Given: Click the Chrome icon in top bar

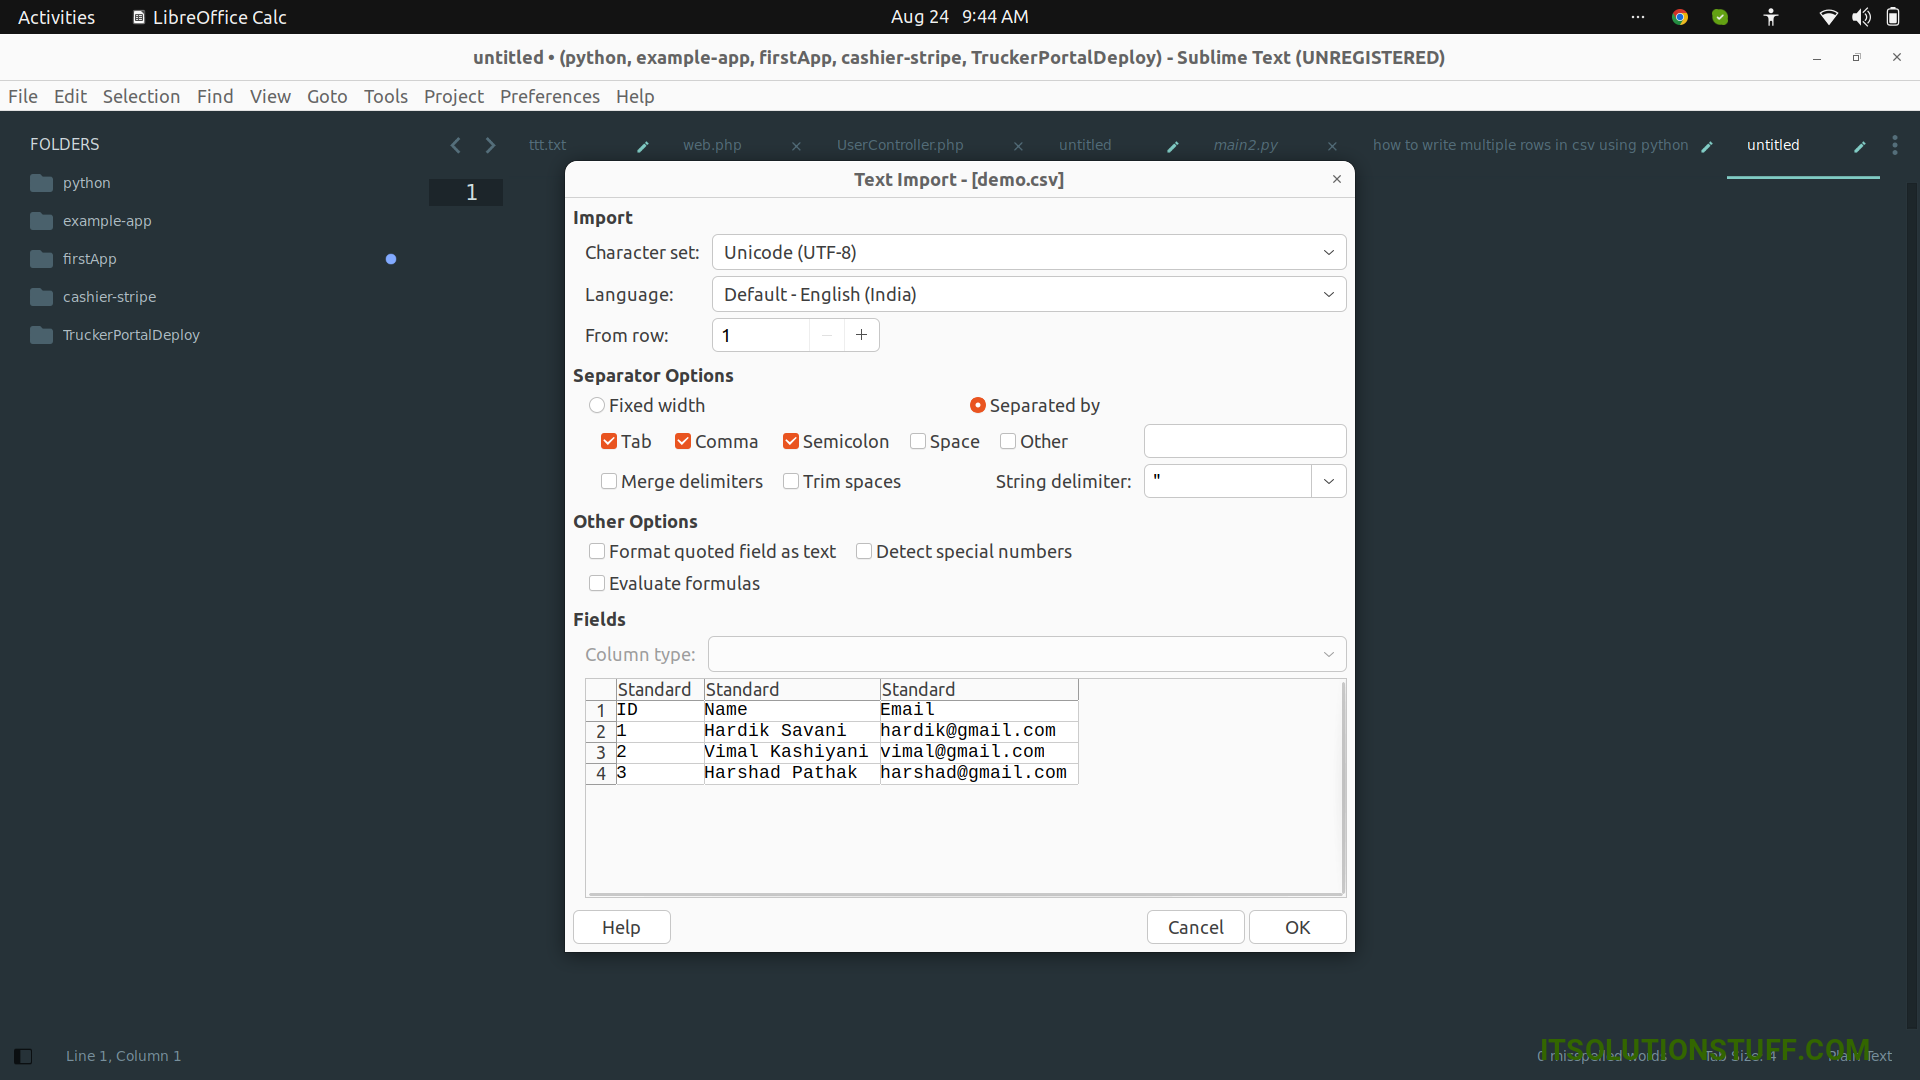Looking at the screenshot, I should tap(1680, 17).
